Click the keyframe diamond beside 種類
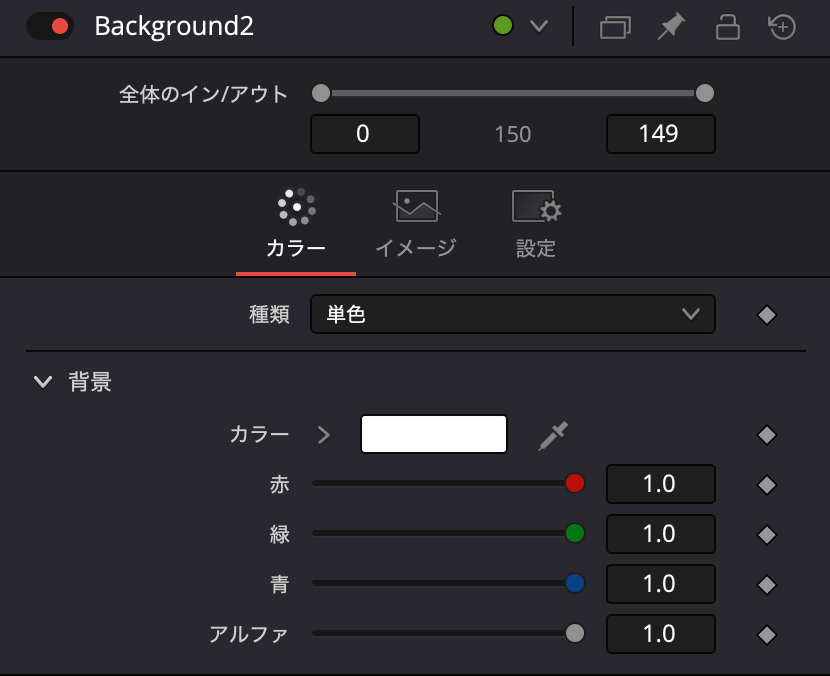 pos(767,314)
